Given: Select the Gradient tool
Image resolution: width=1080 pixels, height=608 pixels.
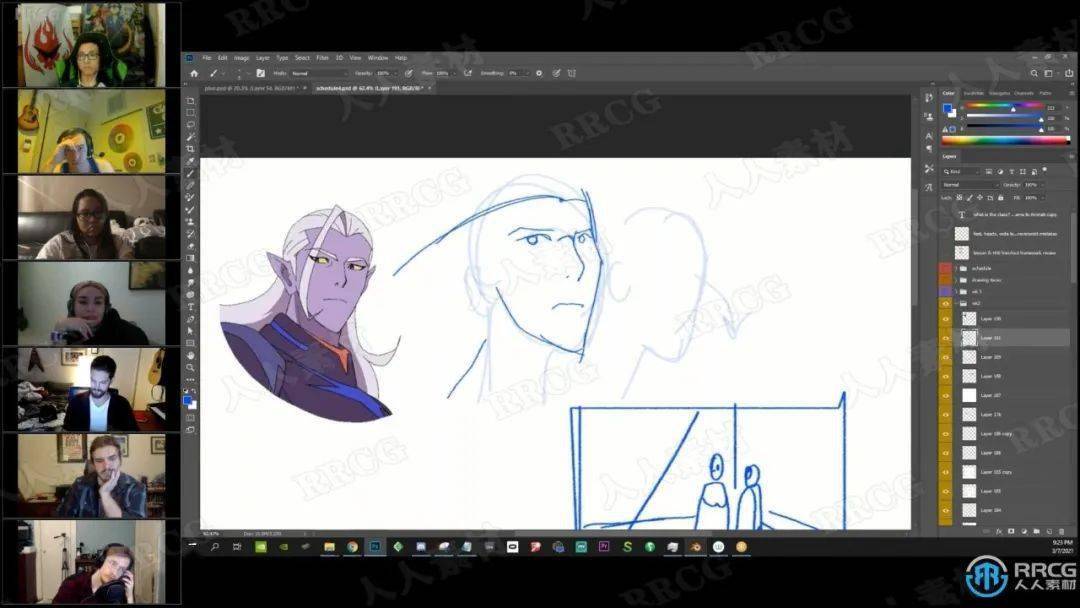Looking at the screenshot, I should click(x=190, y=258).
